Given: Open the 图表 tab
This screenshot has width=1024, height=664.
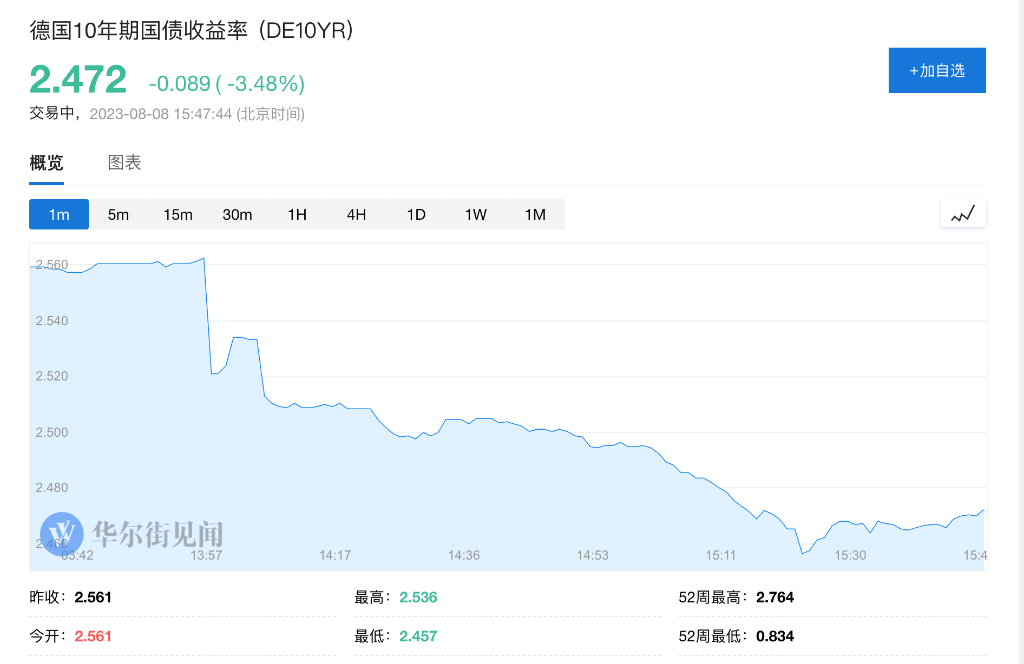Looking at the screenshot, I should (x=125, y=163).
